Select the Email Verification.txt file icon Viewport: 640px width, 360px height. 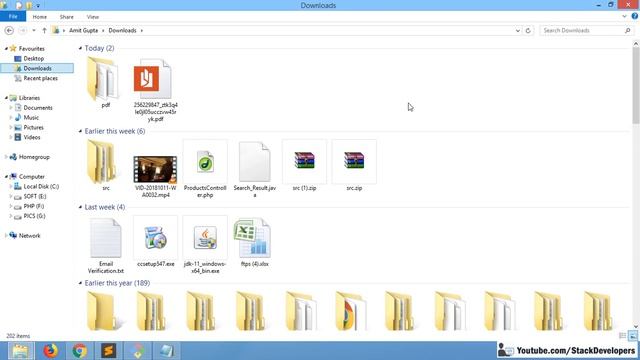pyautogui.click(x=106, y=238)
